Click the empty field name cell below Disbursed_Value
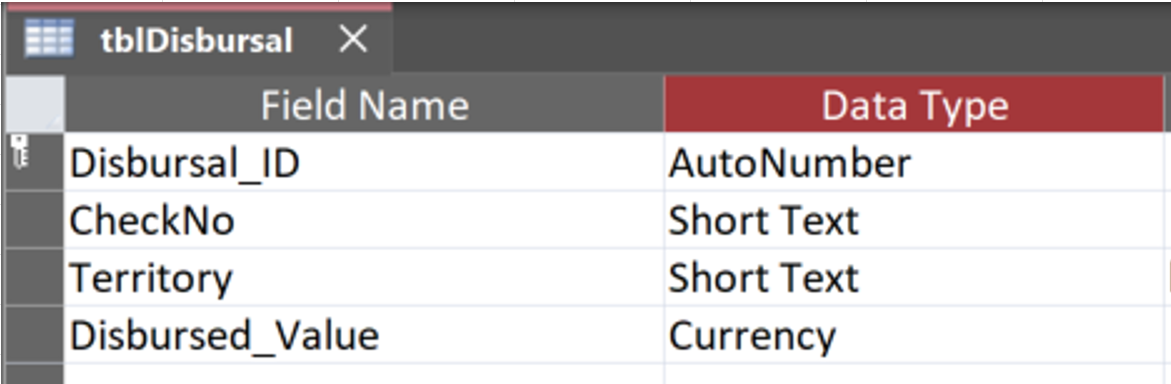Viewport: 1171px width, 384px height. [364, 374]
